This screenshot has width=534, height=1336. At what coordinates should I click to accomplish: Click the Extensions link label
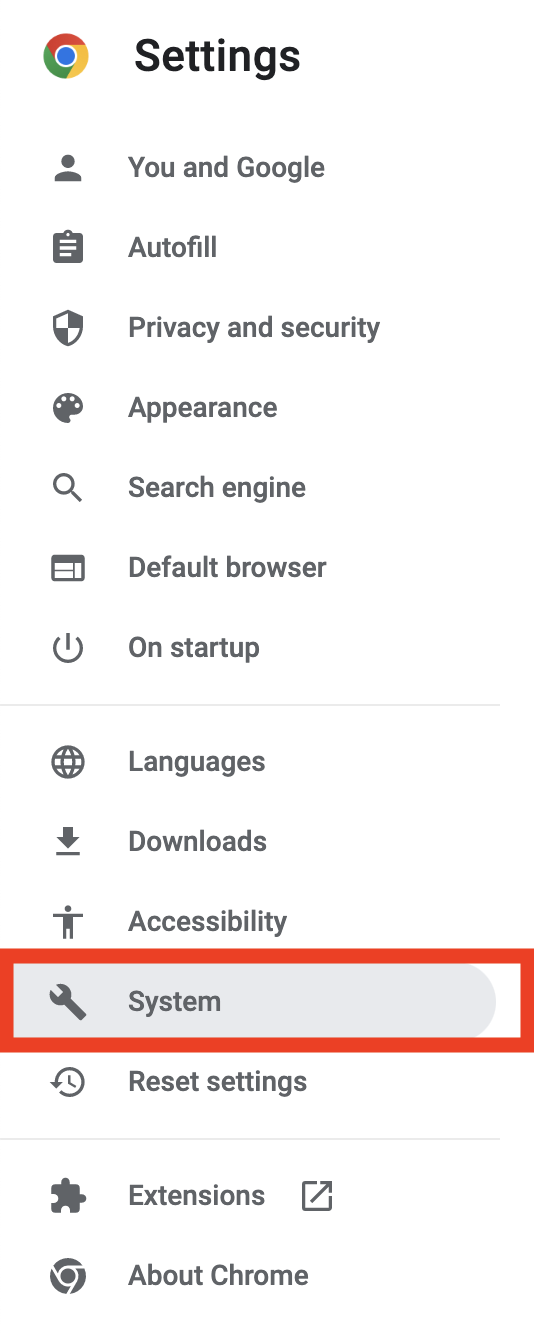pos(197,1196)
